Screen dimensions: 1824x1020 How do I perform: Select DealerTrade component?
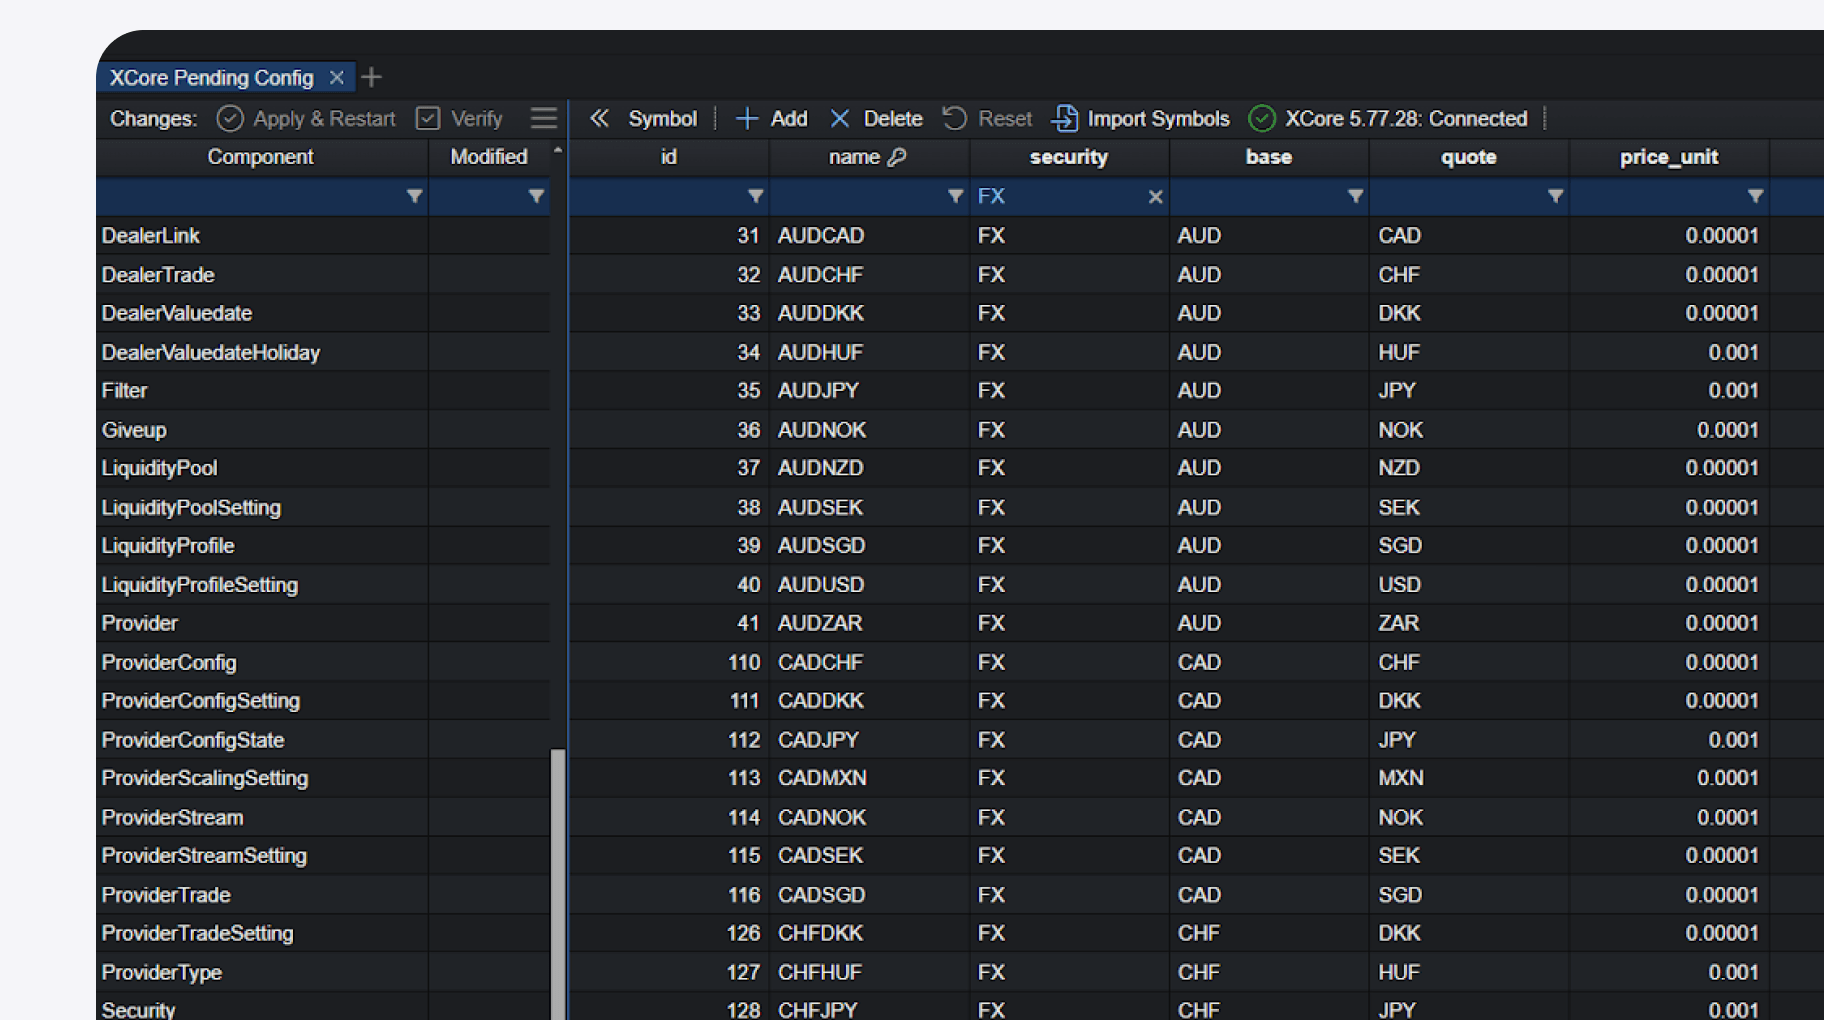pos(263,275)
